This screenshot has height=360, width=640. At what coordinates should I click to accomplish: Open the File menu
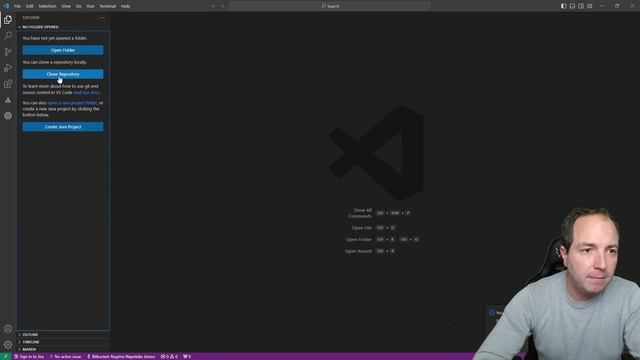point(17,6)
